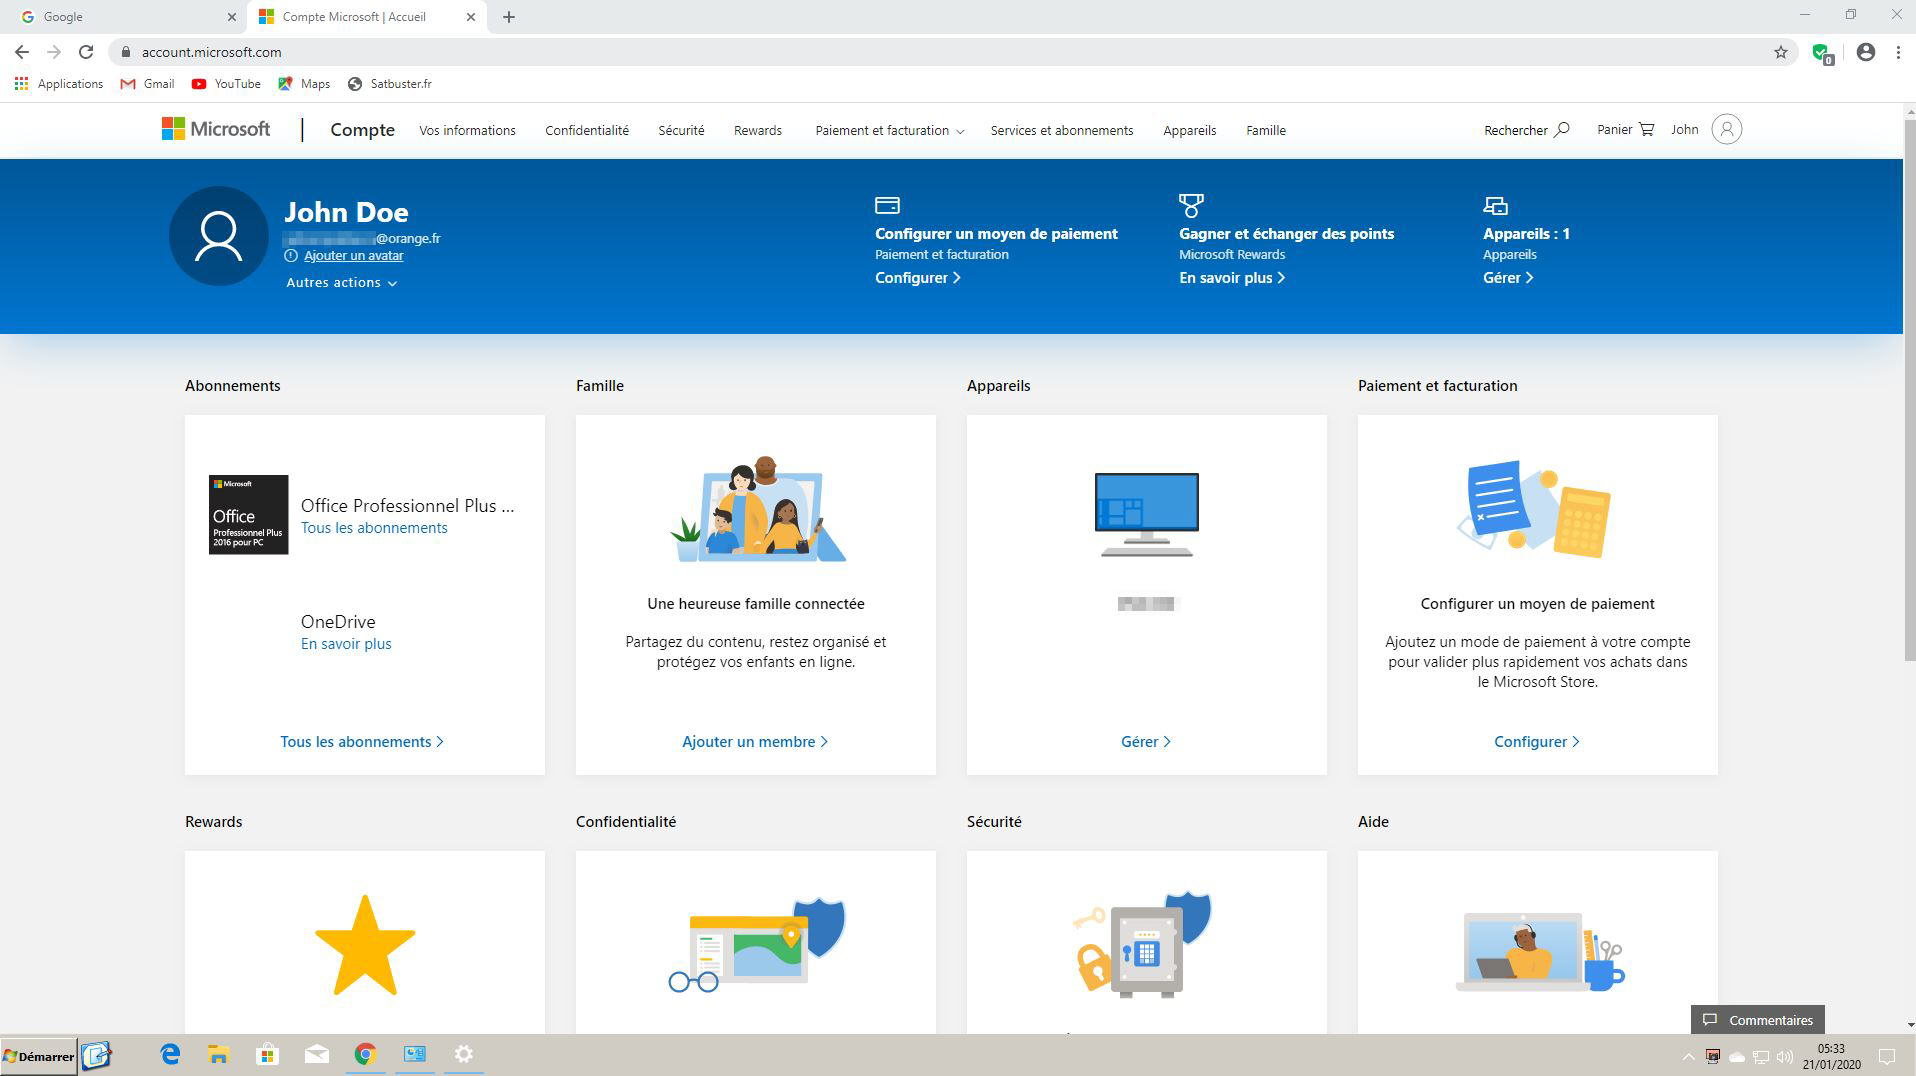
Task: Click Configurer in the Paiement et facturation card
Action: click(1537, 742)
